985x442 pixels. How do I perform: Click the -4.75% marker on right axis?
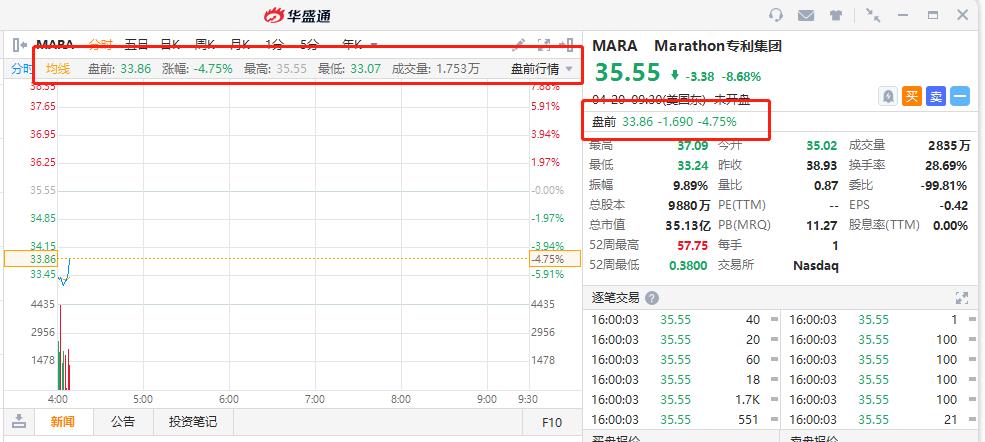[554, 259]
